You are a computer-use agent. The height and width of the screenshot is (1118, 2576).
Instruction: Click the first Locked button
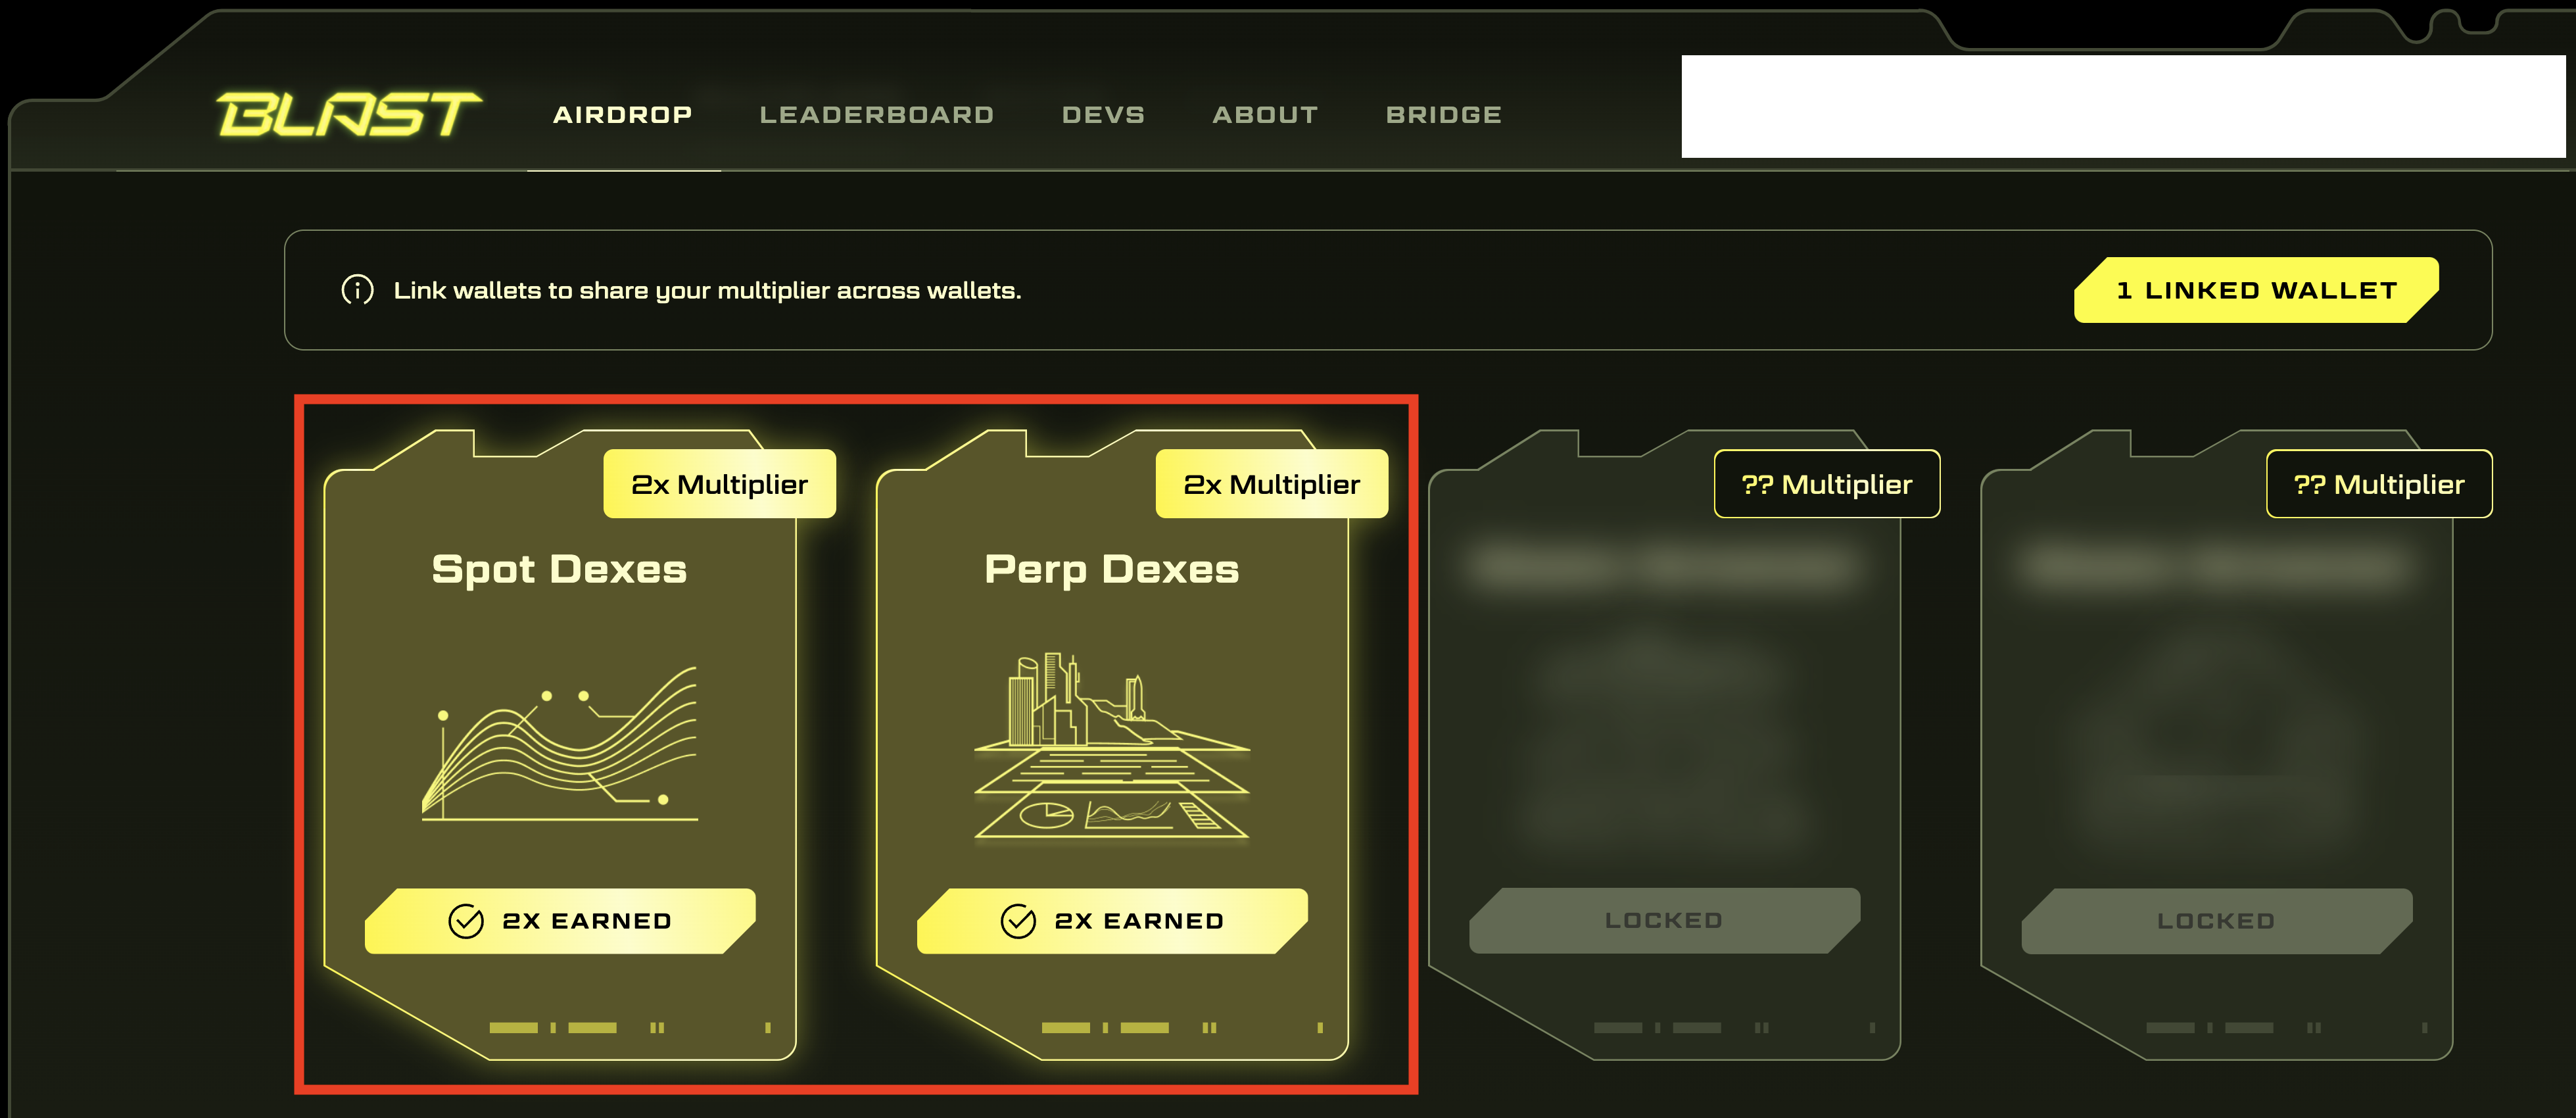1664,921
